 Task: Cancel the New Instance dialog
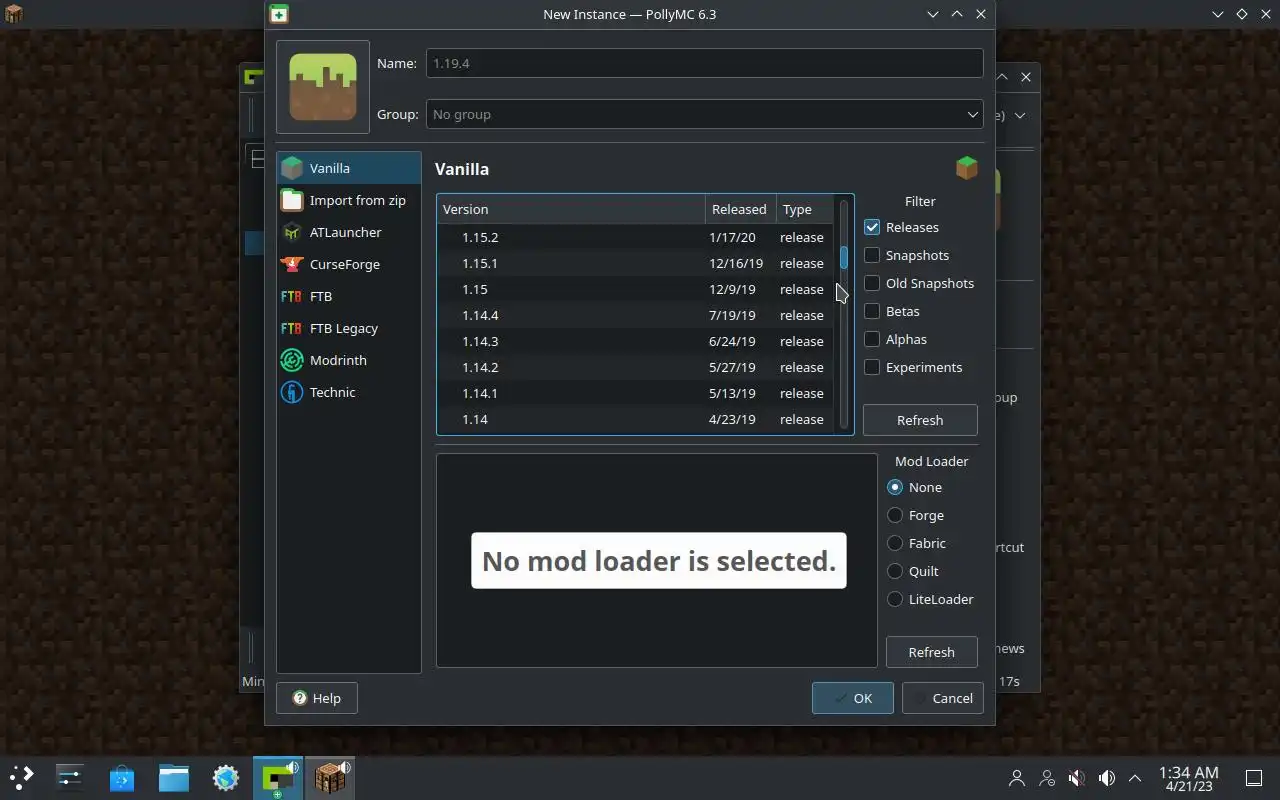pos(942,698)
